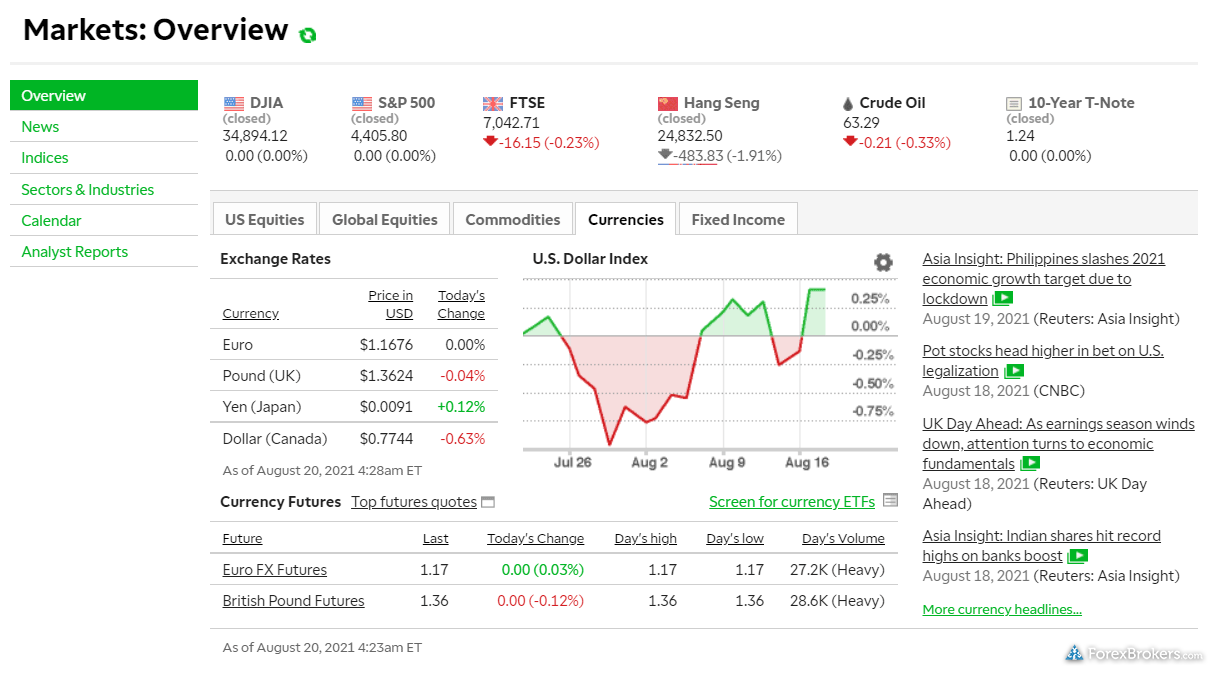Open the Euro FX Futures quote
The height and width of the screenshot is (676, 1228).
coord(274,569)
